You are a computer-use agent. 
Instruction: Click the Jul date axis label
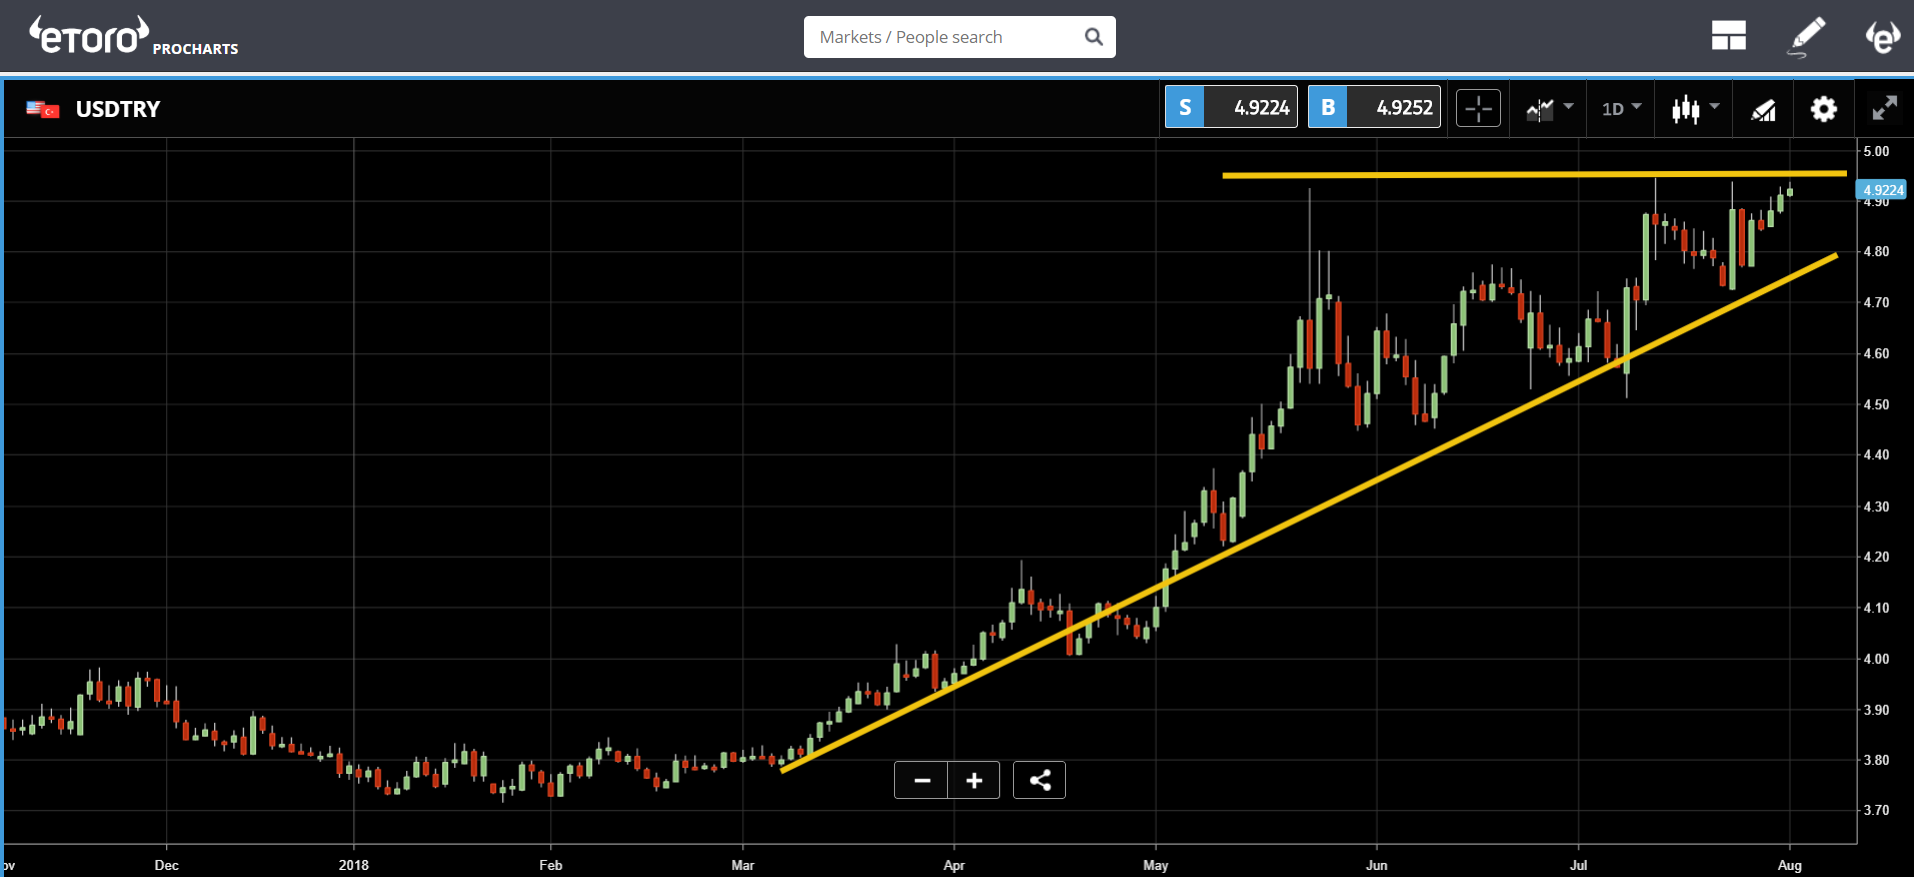(x=1578, y=865)
